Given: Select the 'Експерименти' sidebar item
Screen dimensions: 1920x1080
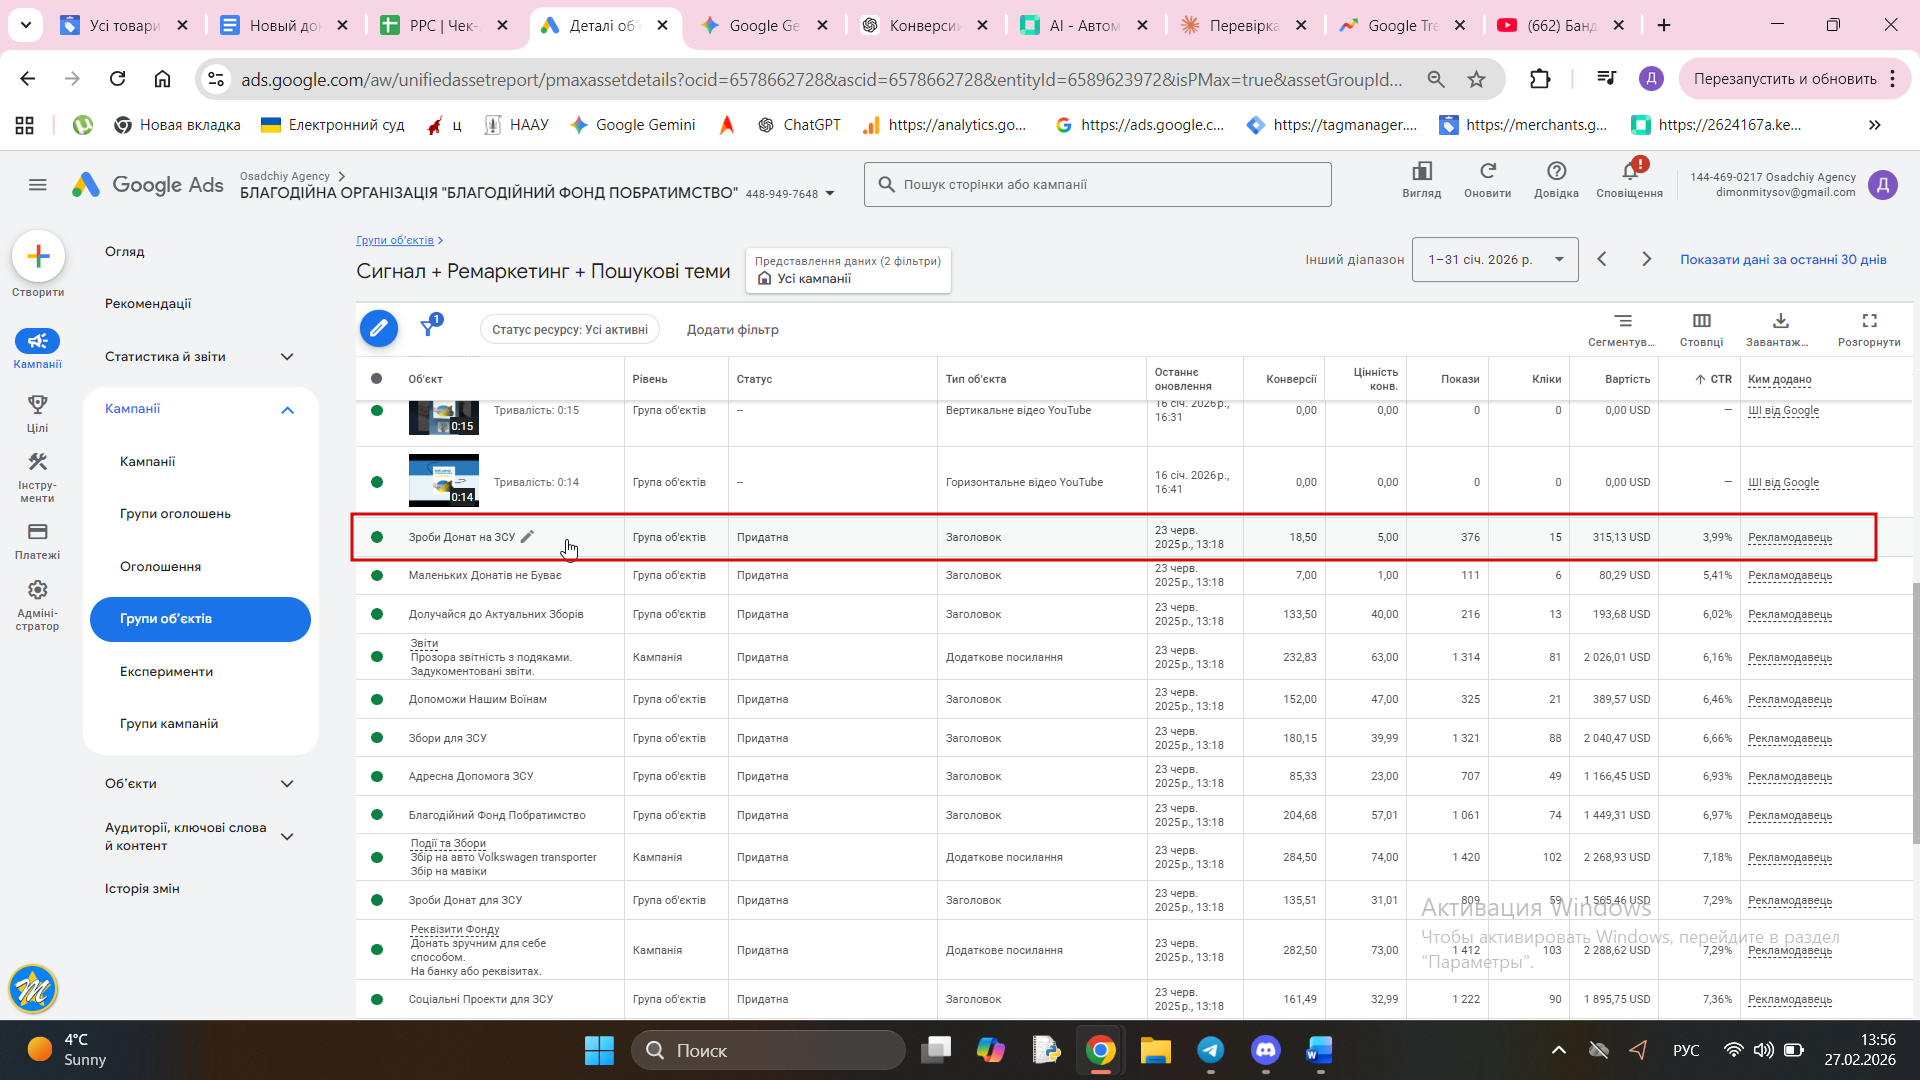Looking at the screenshot, I should click(166, 672).
